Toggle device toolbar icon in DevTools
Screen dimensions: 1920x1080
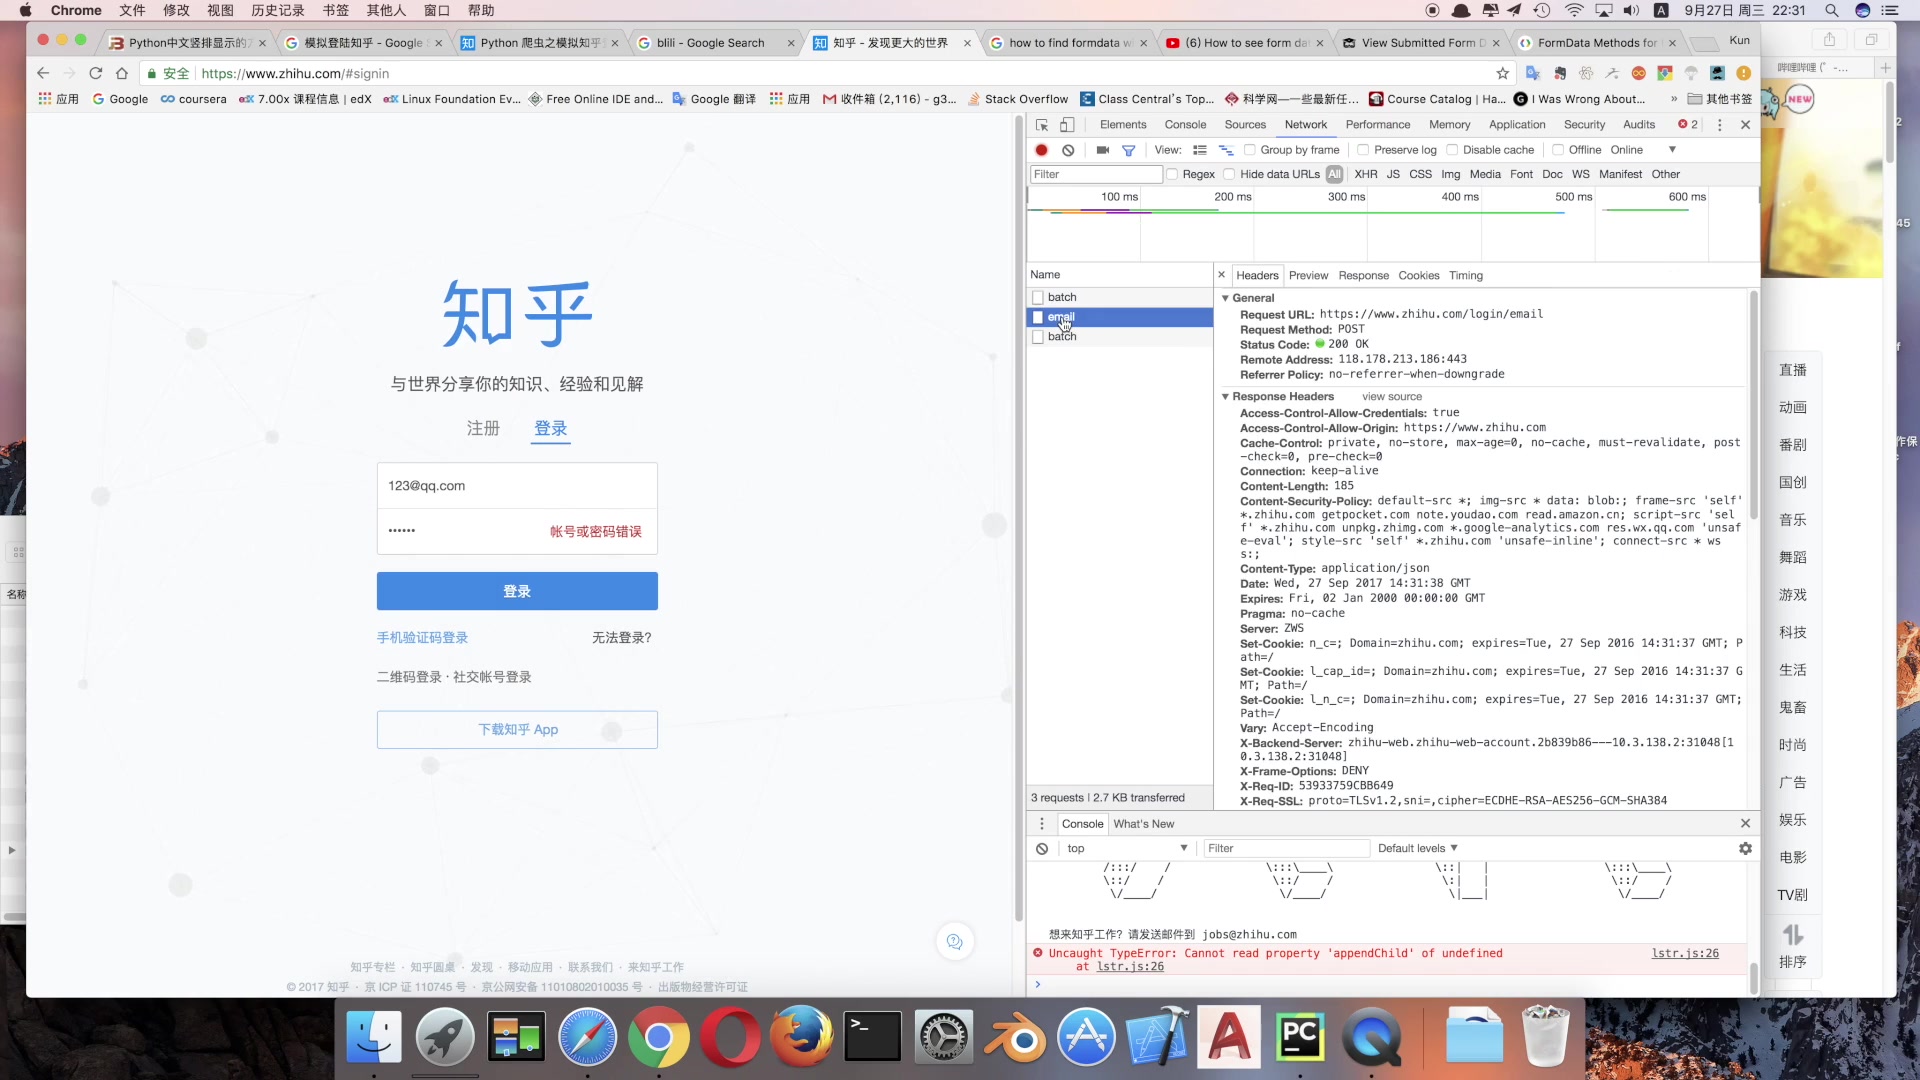point(1067,125)
